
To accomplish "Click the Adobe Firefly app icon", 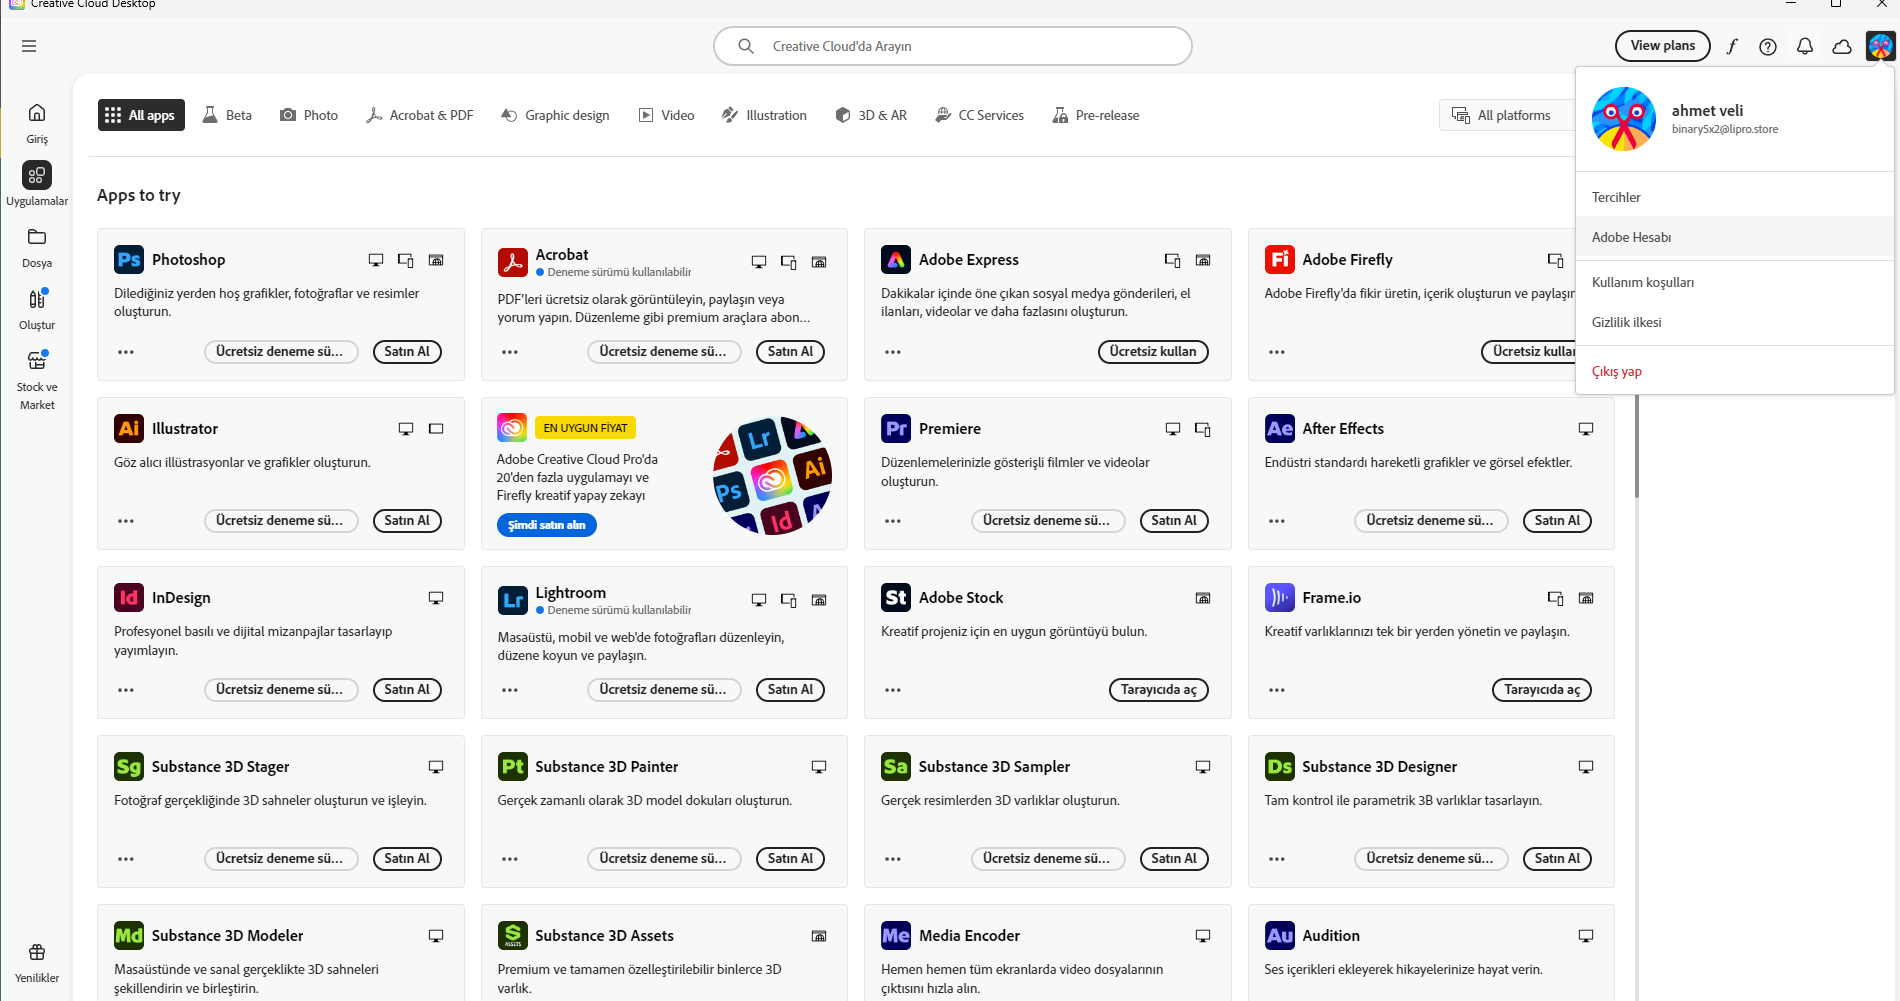I will (x=1279, y=260).
